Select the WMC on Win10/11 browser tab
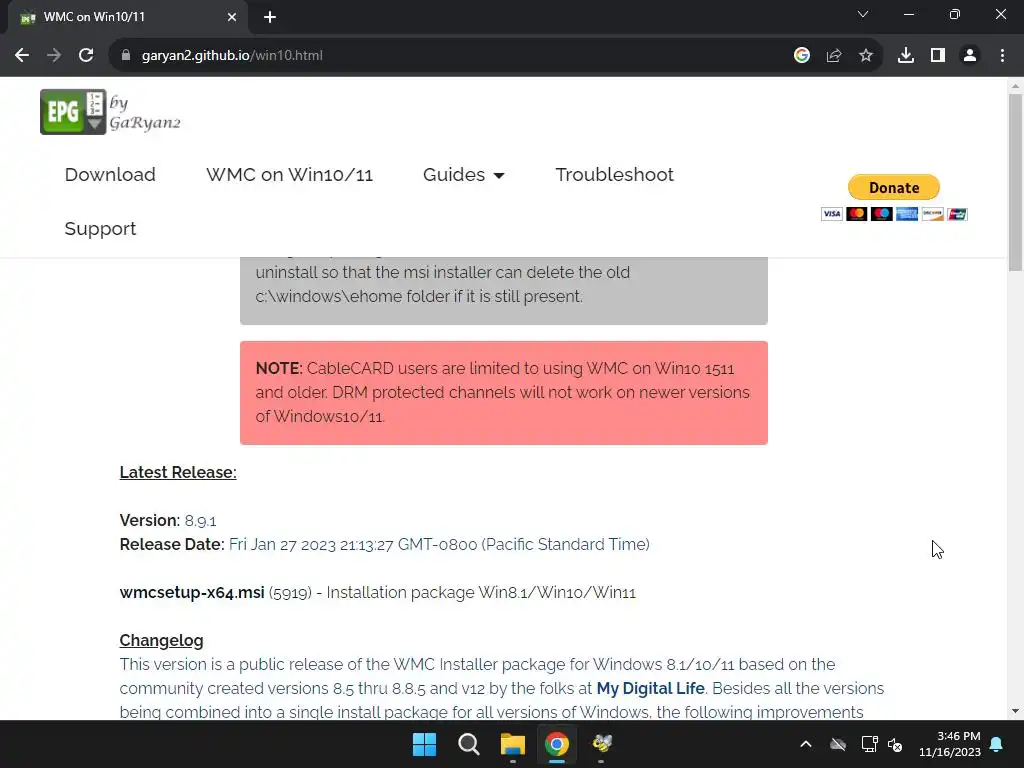Screen dimensions: 1024x768 [127, 17]
